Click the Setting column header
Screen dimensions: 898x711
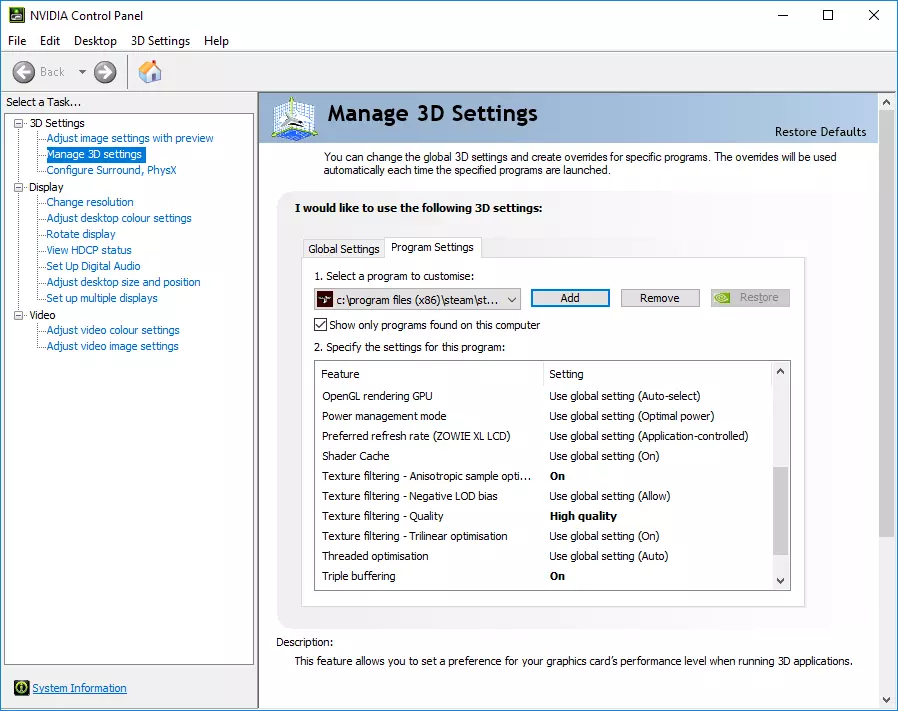pyautogui.click(x=657, y=374)
